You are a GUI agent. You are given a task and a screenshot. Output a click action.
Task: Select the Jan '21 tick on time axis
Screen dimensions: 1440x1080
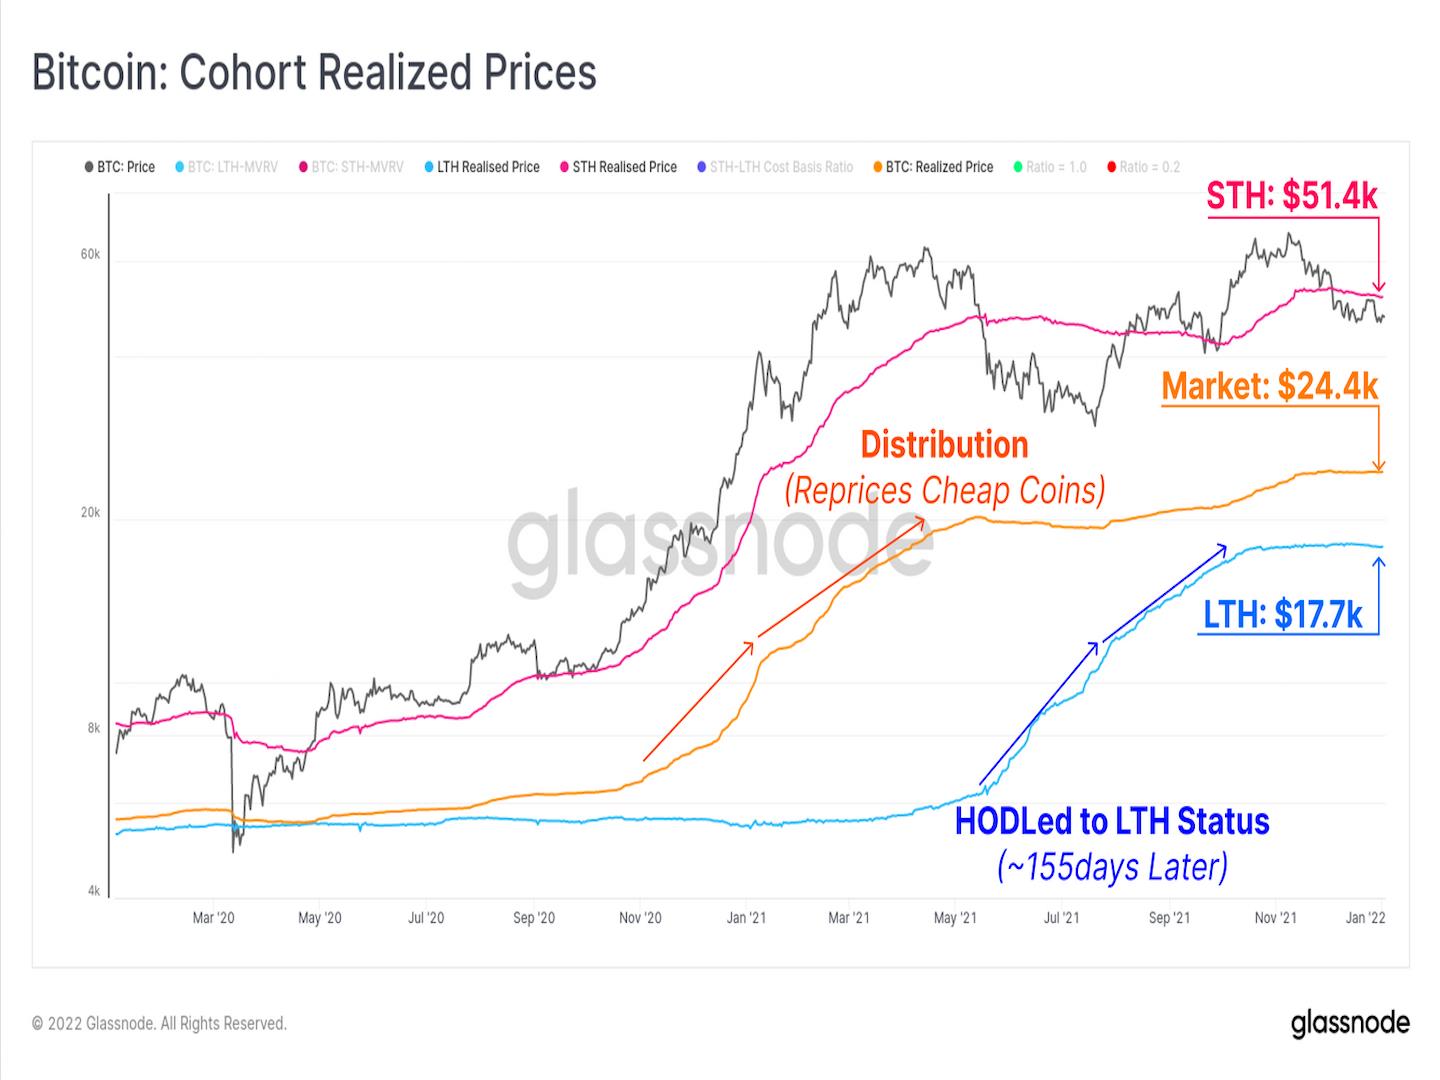coord(745,918)
